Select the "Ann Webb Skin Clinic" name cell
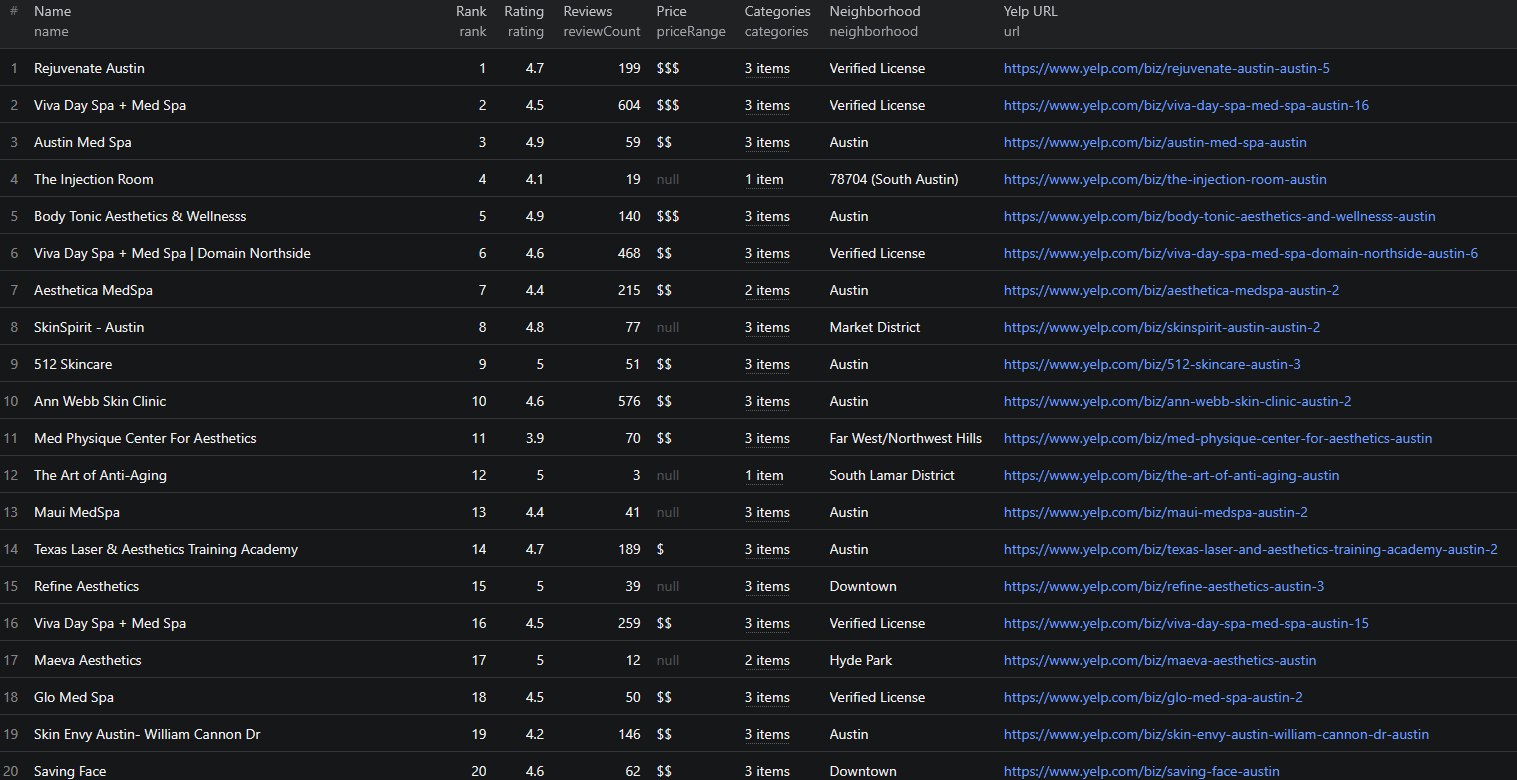This screenshot has width=1517, height=780. point(100,401)
